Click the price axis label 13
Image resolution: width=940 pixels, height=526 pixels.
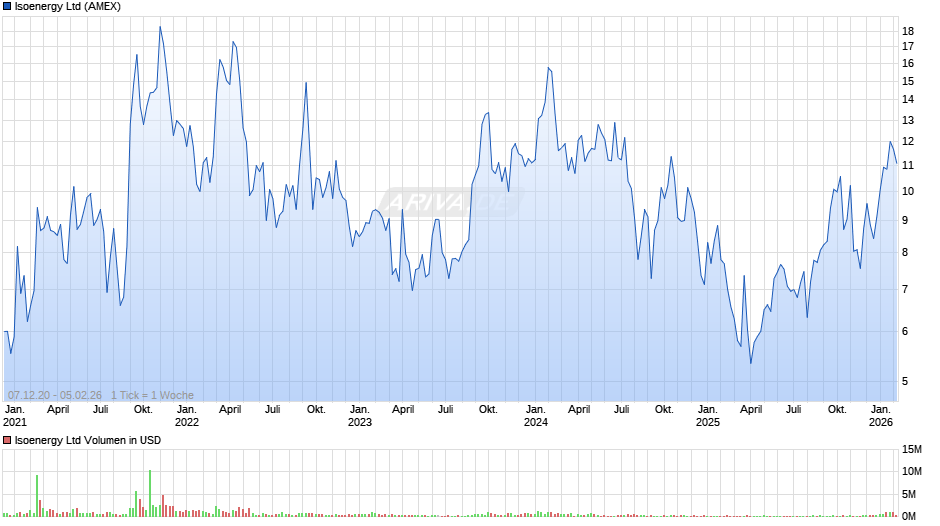(908, 121)
